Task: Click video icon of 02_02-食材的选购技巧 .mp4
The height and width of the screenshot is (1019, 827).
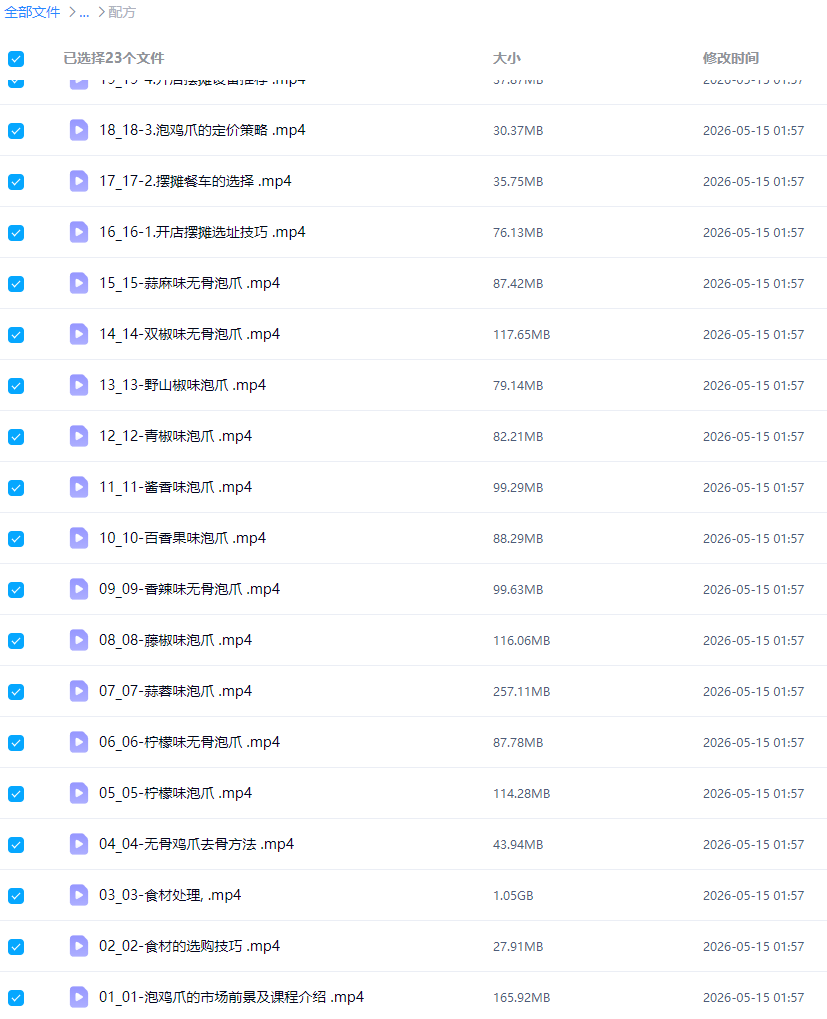Action: [x=79, y=947]
